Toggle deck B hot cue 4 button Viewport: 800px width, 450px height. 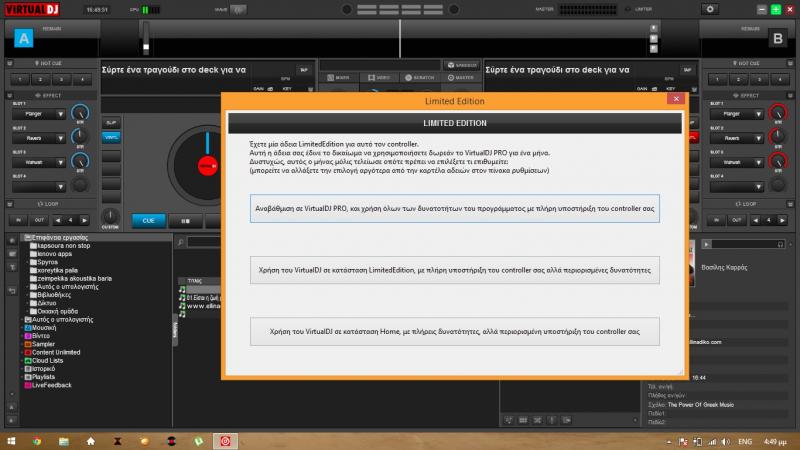click(x=780, y=79)
